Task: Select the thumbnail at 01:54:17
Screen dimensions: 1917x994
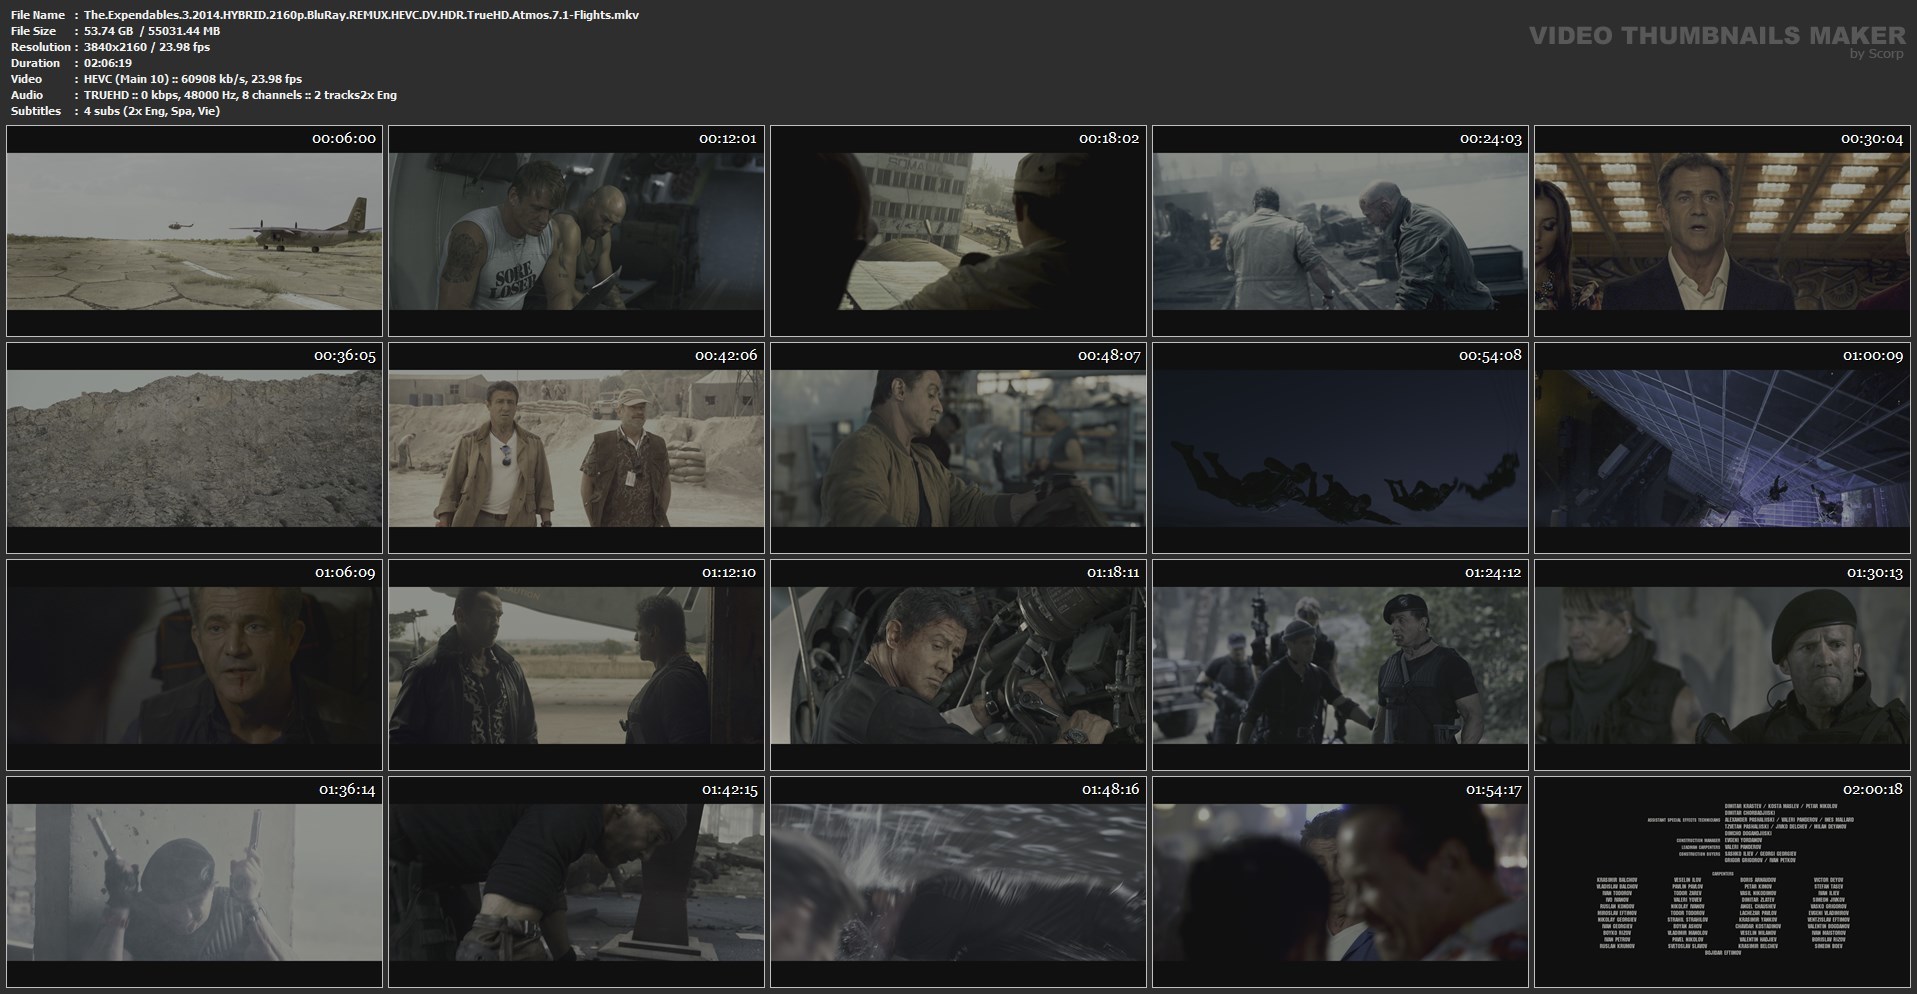Action: point(1340,882)
